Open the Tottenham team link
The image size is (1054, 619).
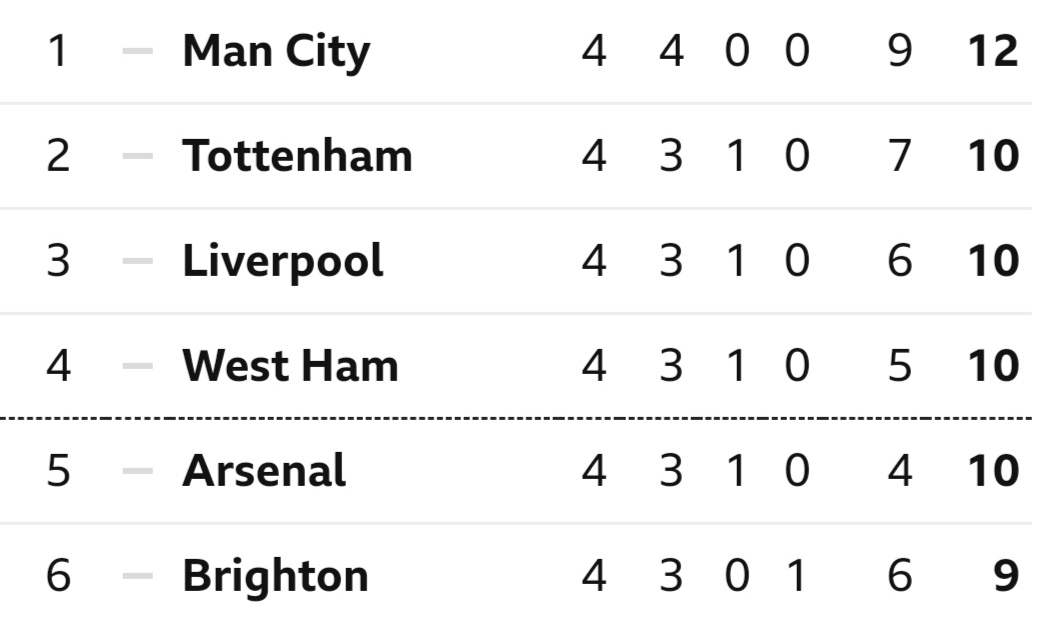[297, 156]
